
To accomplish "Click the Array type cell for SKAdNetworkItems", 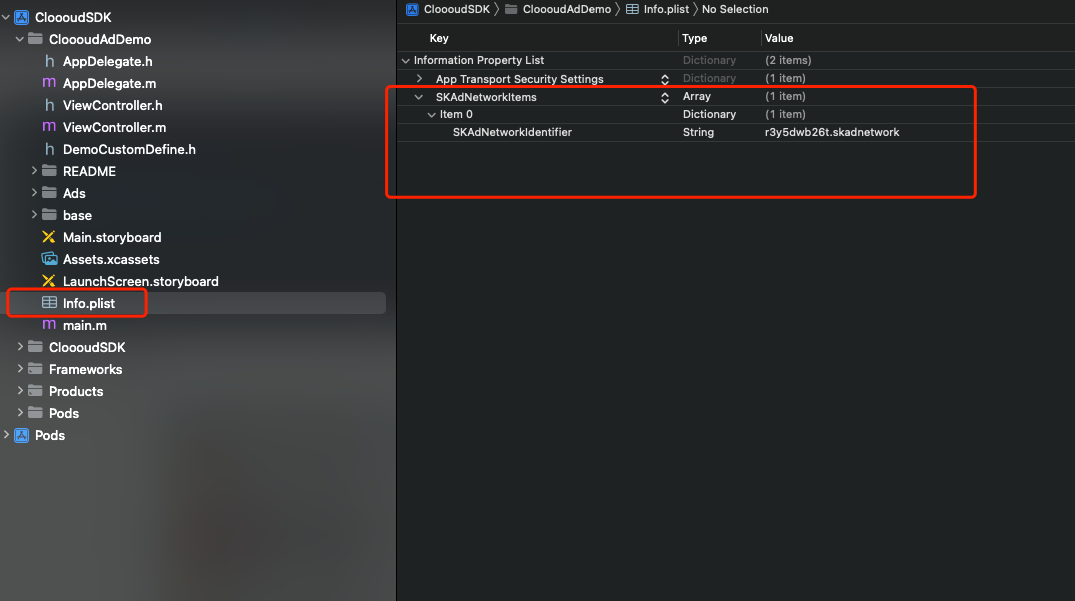I will (x=697, y=97).
